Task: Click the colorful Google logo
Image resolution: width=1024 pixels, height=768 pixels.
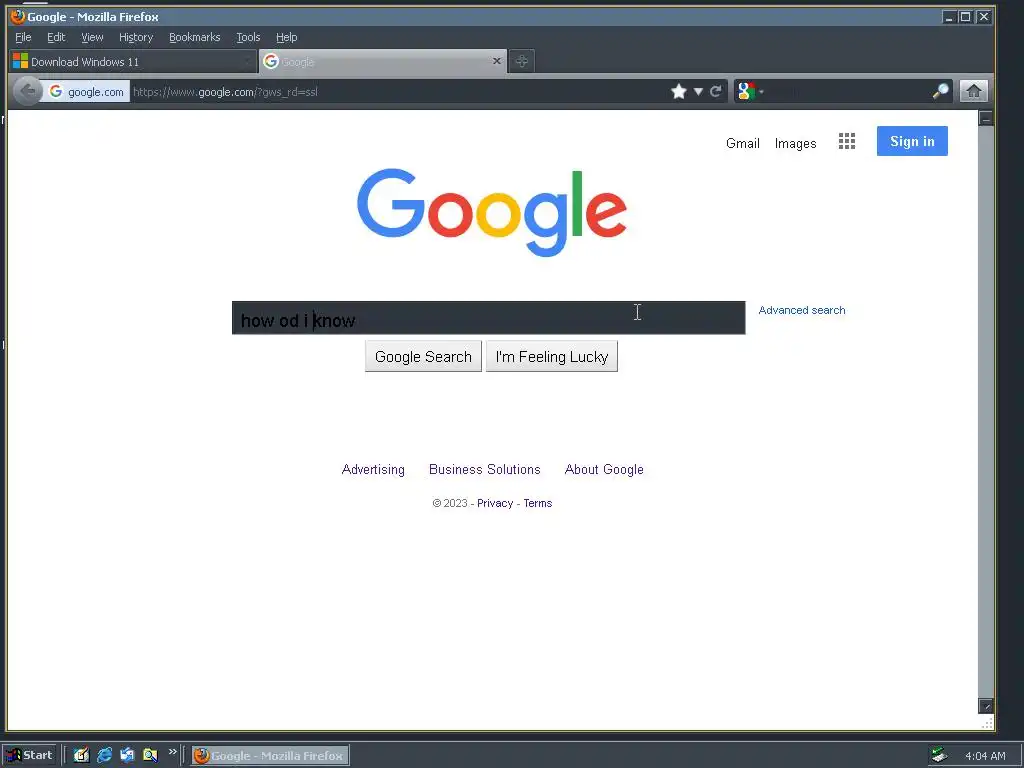Action: (x=492, y=212)
